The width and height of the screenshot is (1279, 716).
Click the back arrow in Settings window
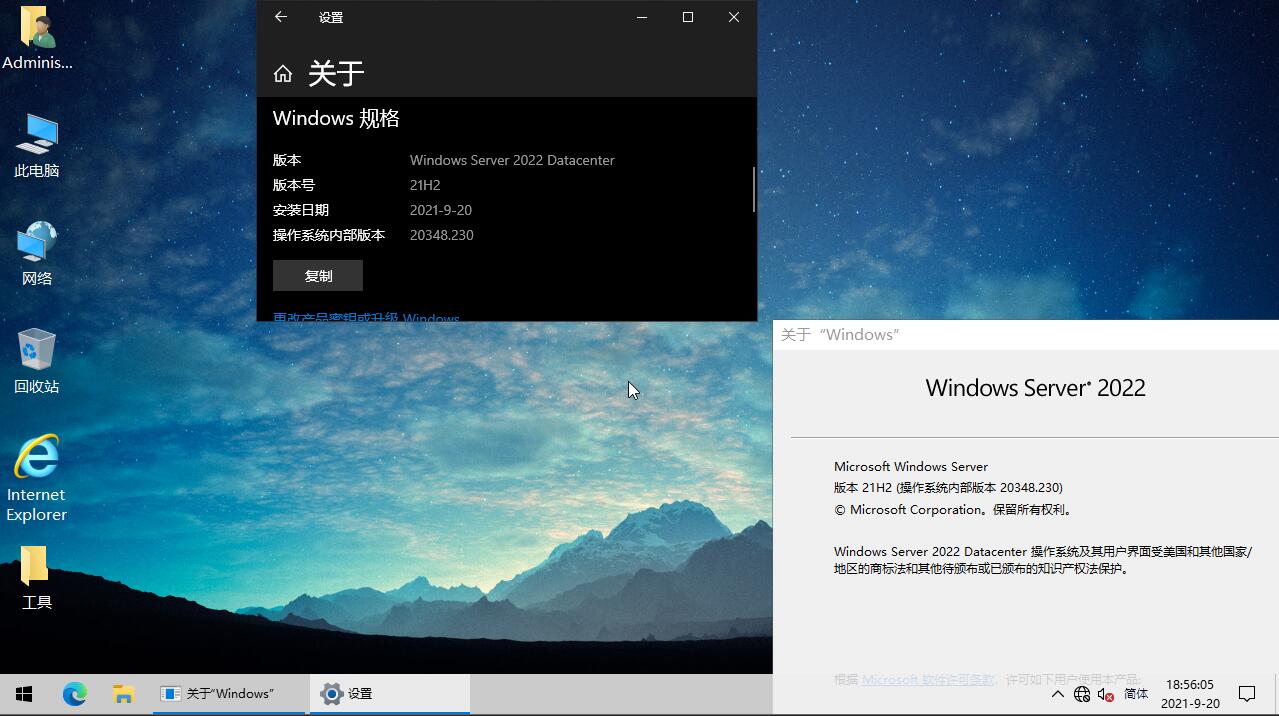pyautogui.click(x=281, y=17)
